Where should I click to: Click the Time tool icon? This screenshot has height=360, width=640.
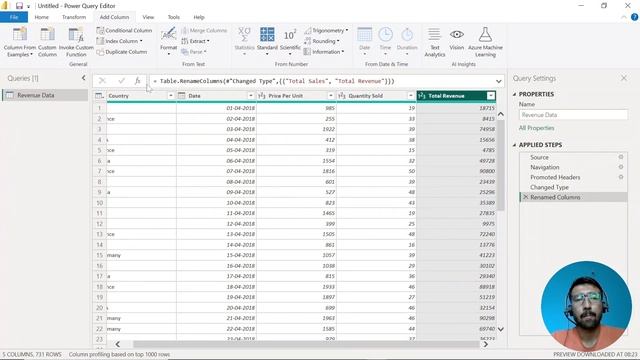[x=385, y=35]
